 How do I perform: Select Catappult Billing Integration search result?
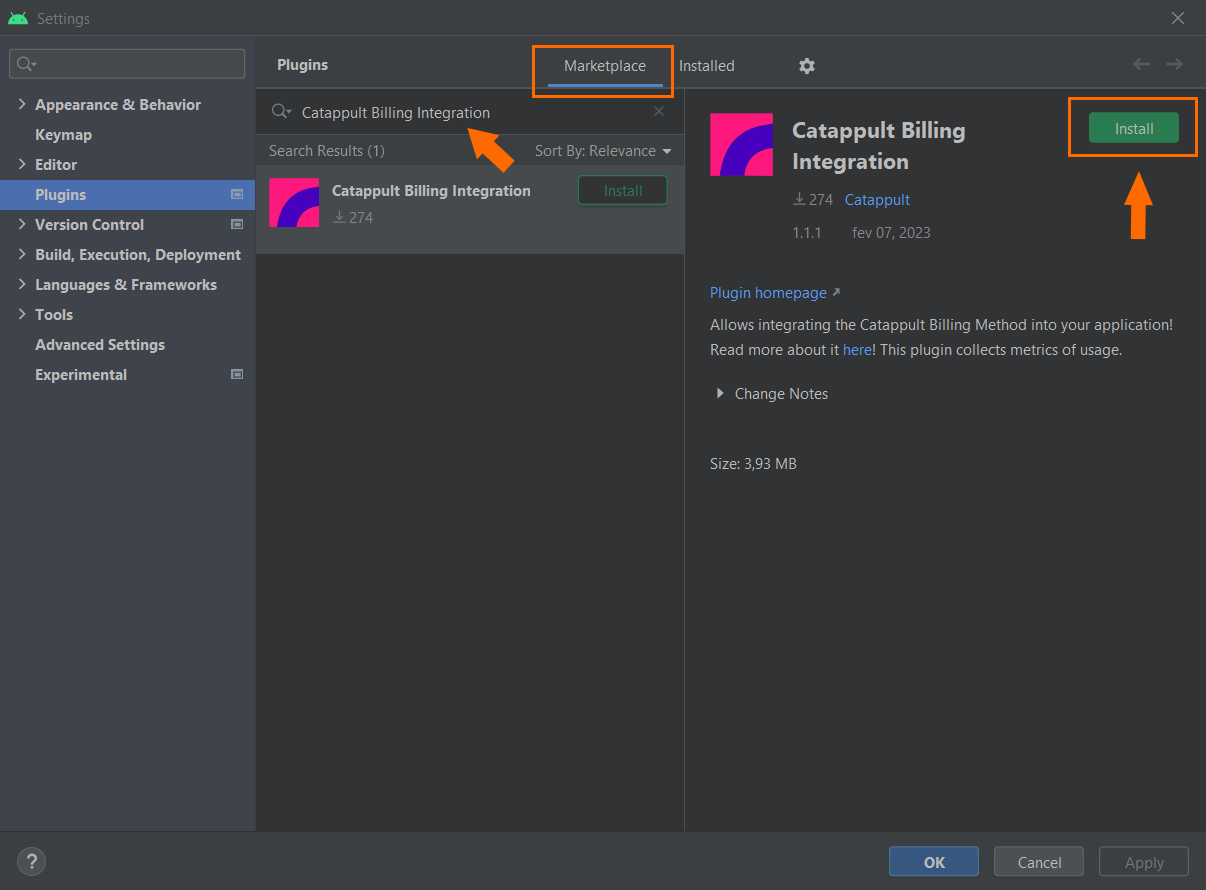[470, 209]
